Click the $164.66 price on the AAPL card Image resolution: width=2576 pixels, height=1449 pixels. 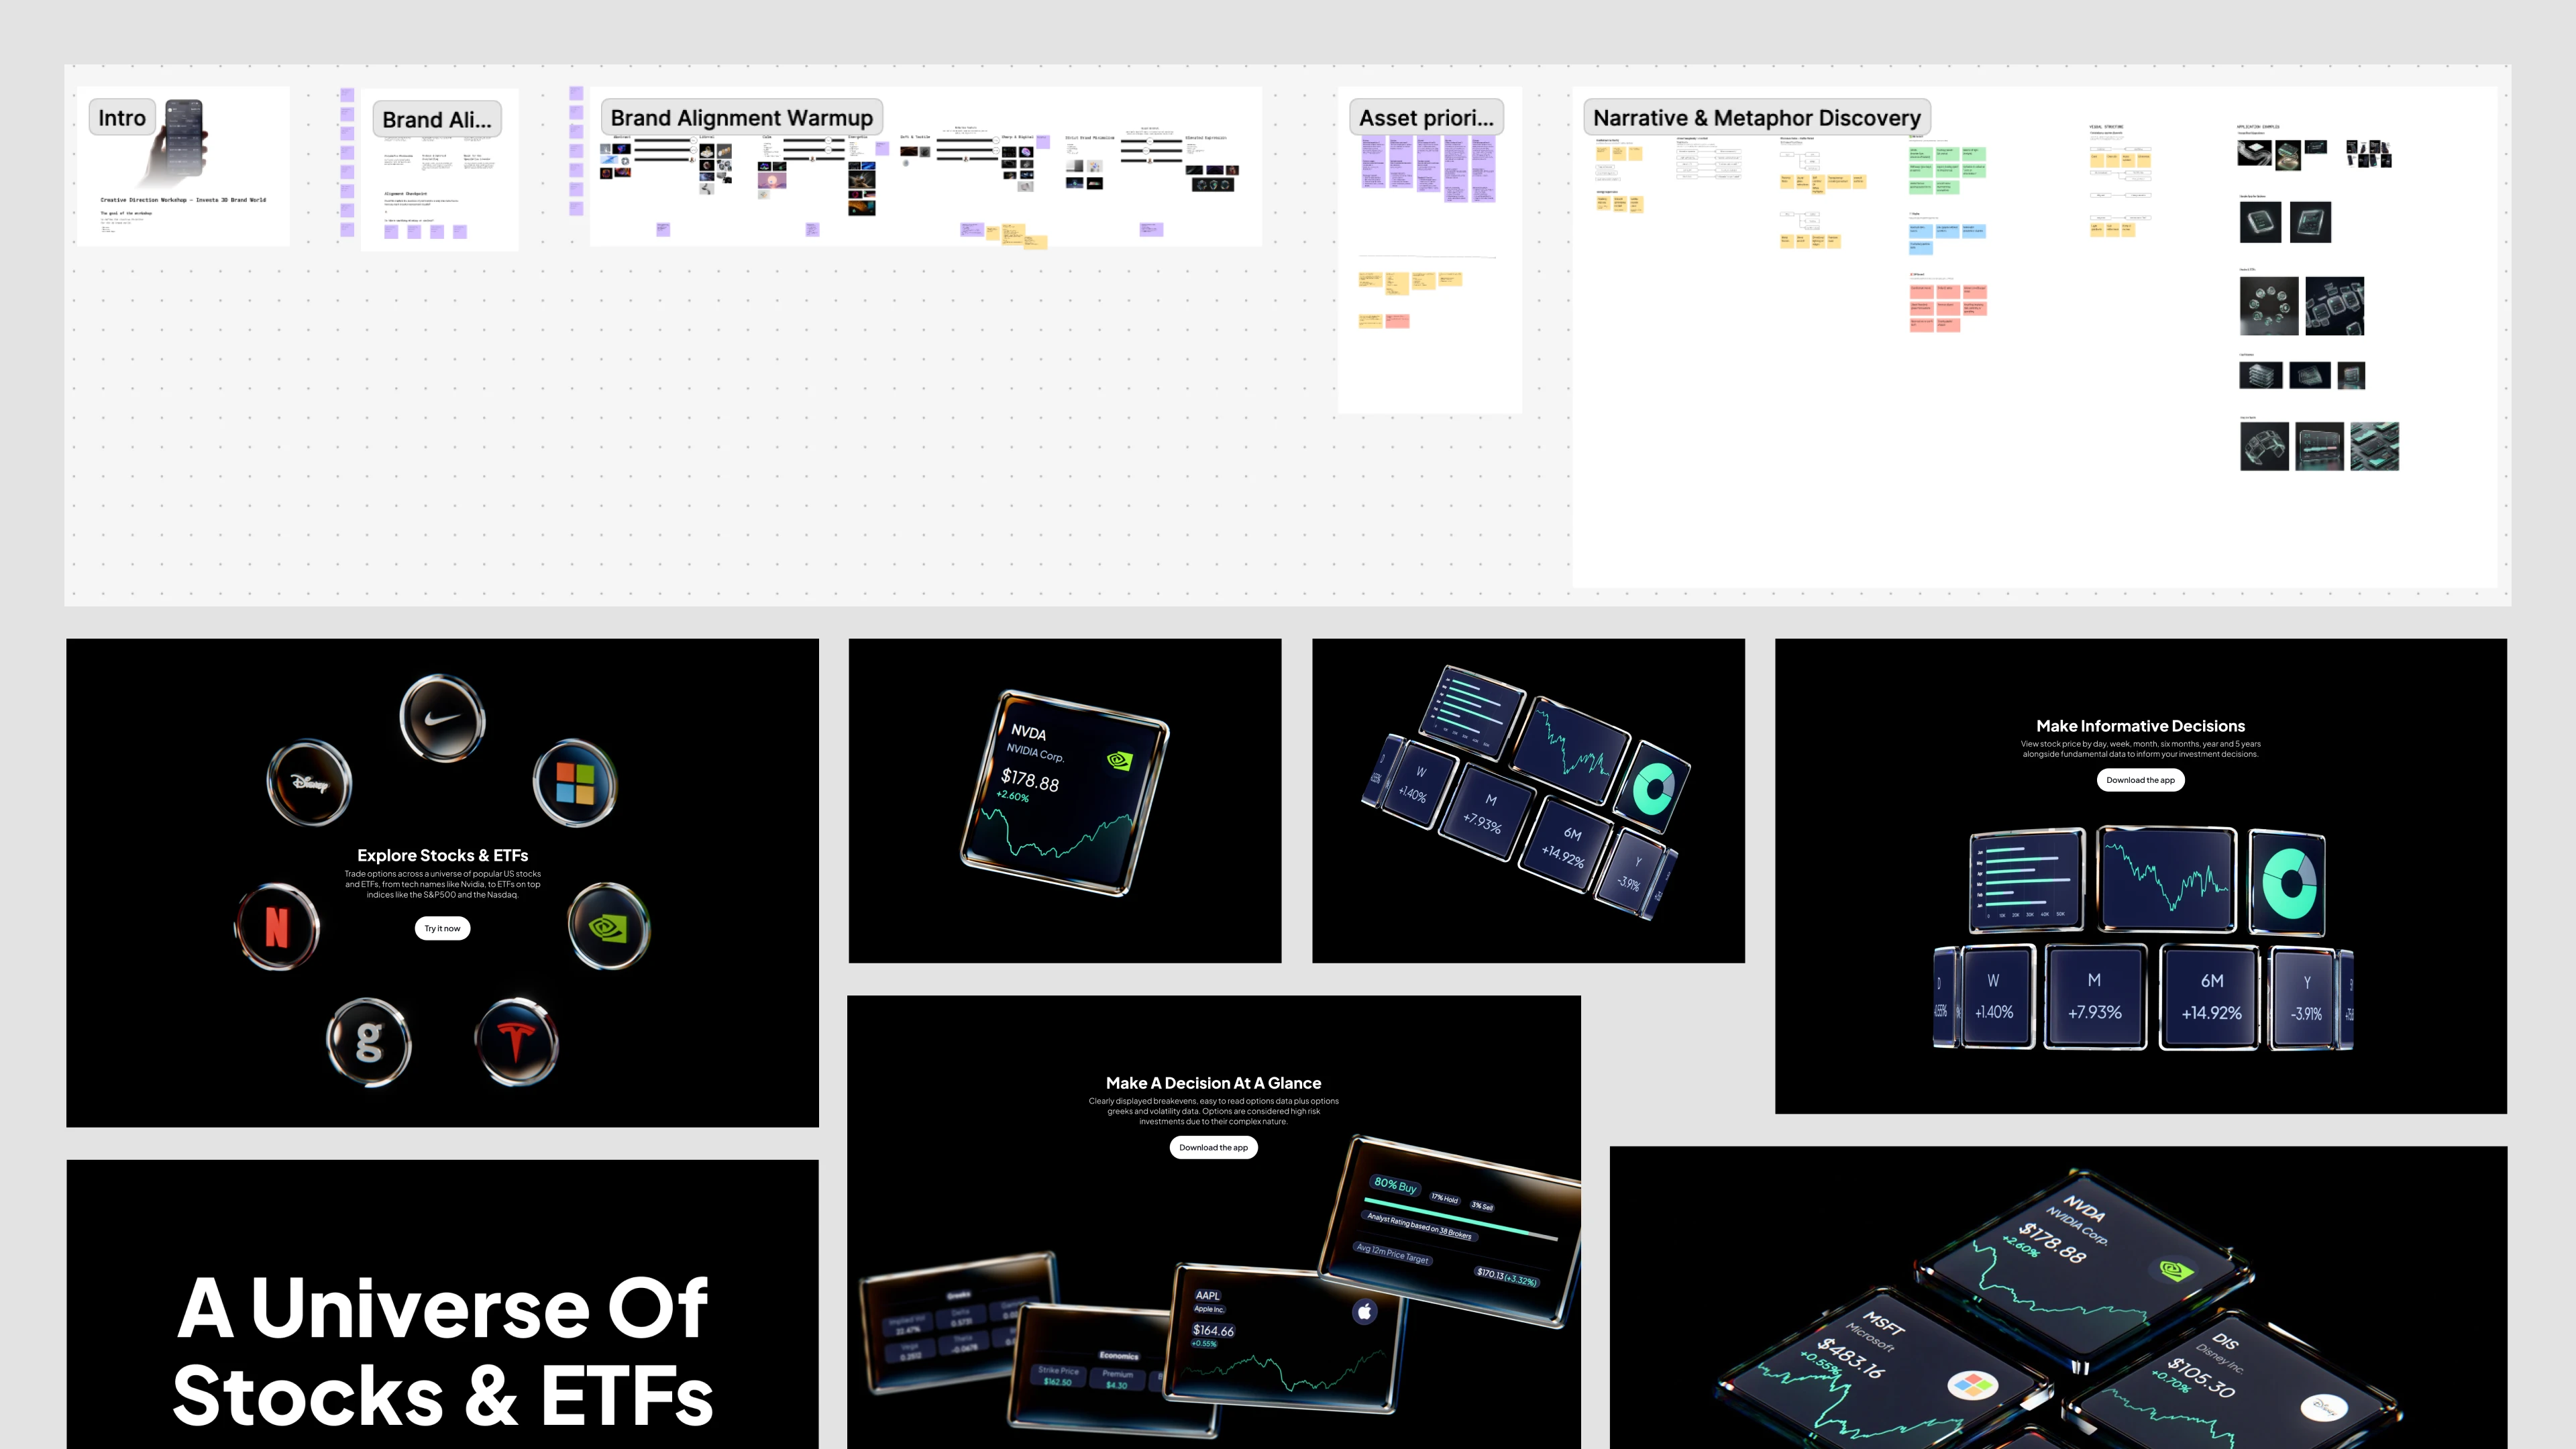[x=1213, y=1330]
